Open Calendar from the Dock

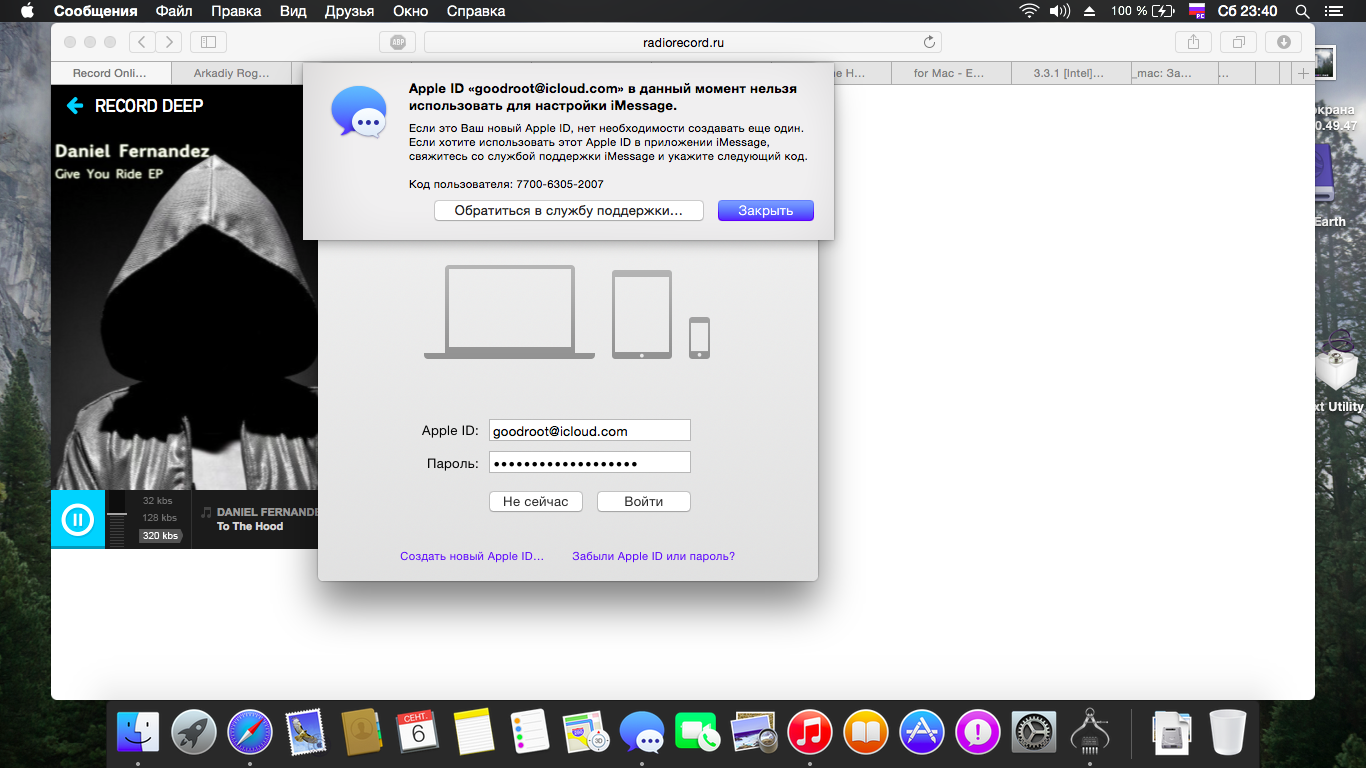click(418, 732)
